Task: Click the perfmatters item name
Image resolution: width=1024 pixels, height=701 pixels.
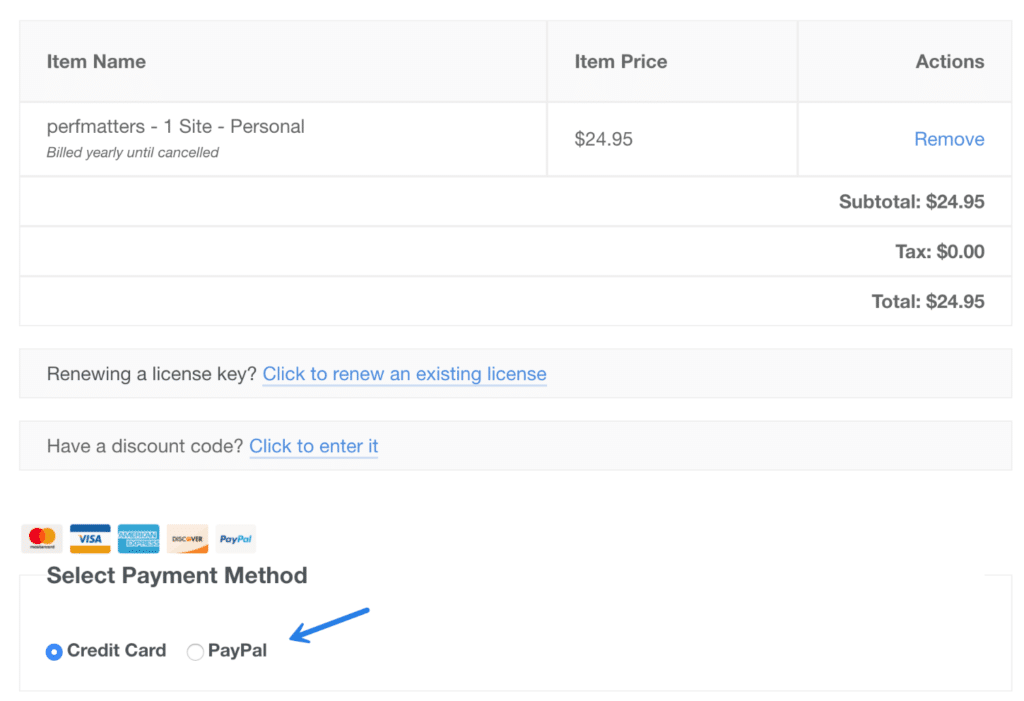Action: tap(175, 126)
